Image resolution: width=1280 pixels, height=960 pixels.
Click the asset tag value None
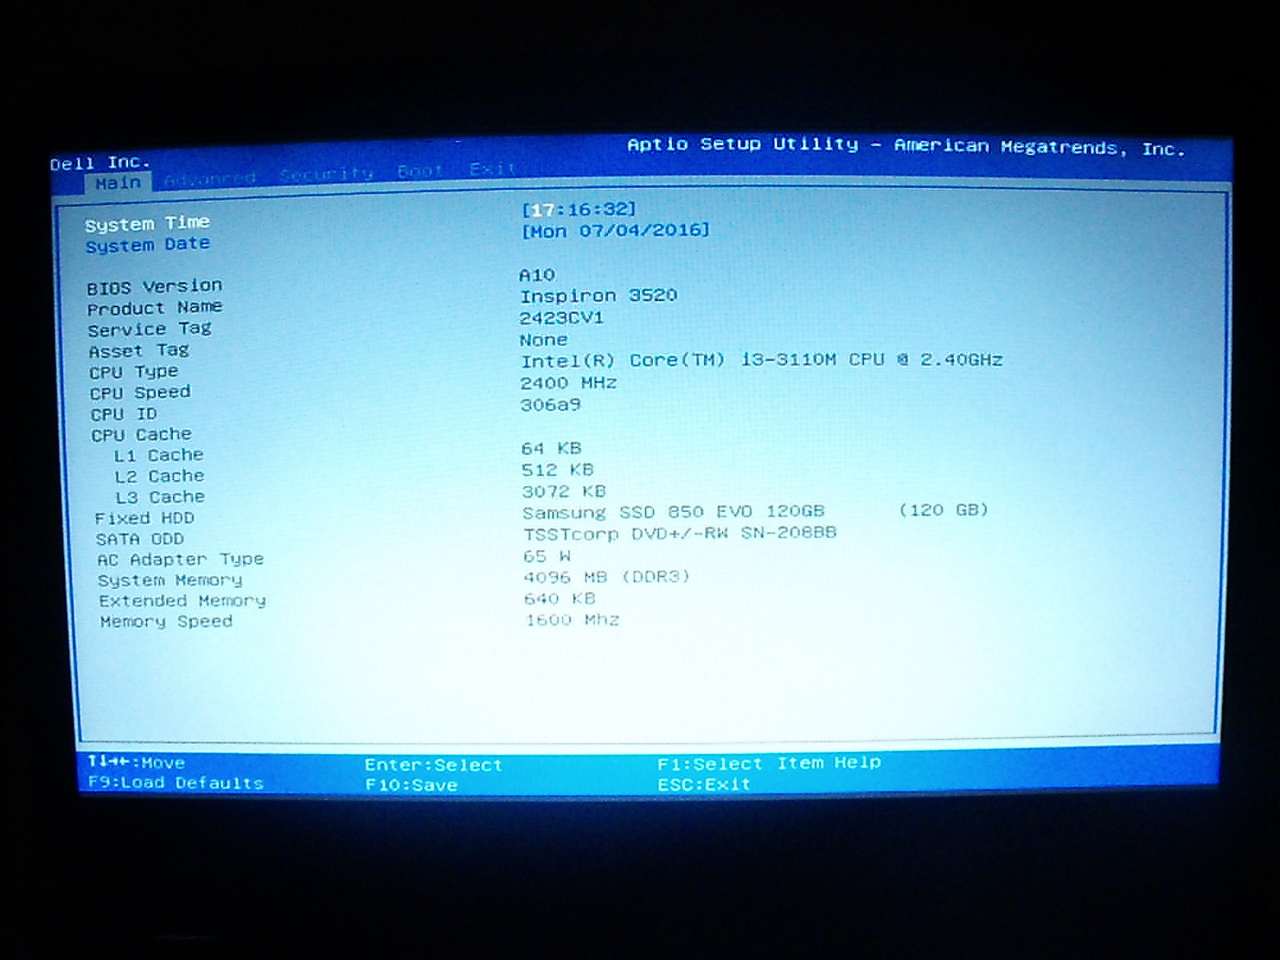544,340
